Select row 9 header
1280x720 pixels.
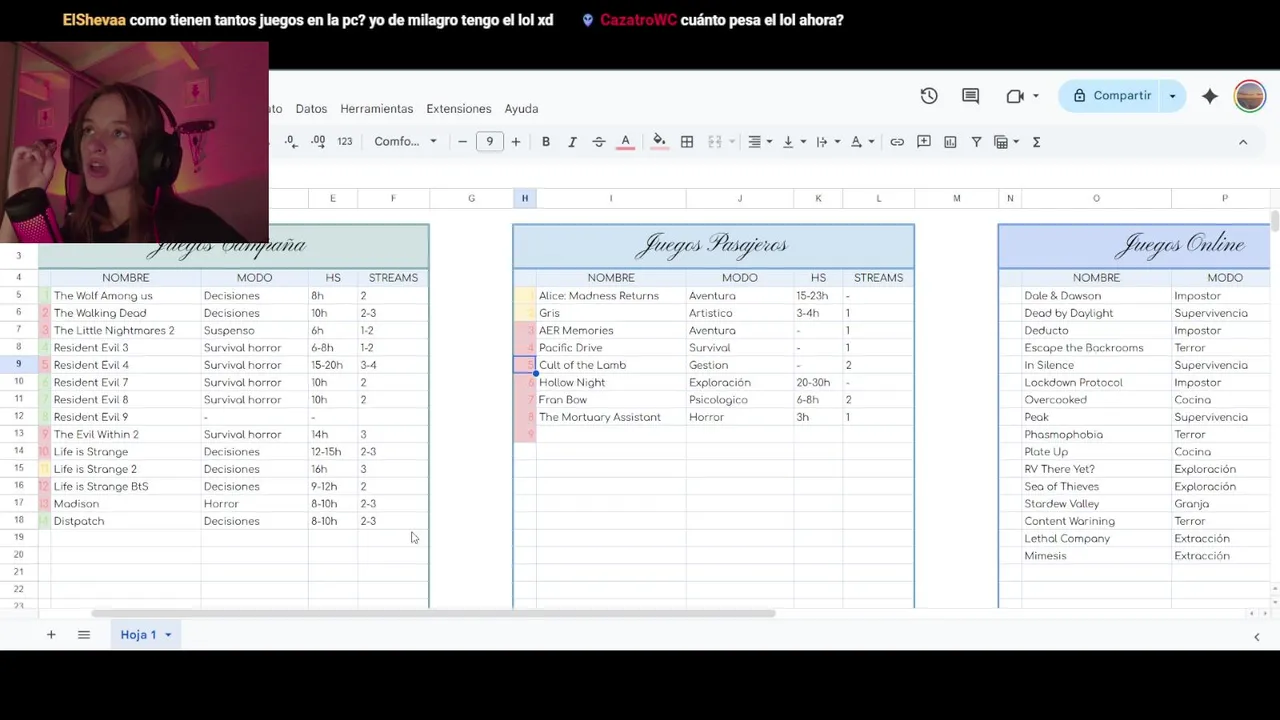pos(19,365)
